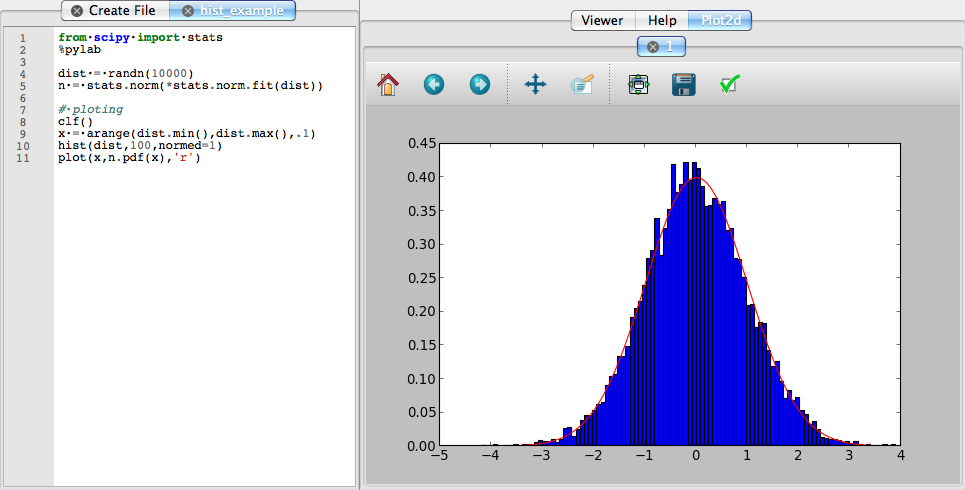Click the green checkmark edit parameters icon

pos(730,84)
